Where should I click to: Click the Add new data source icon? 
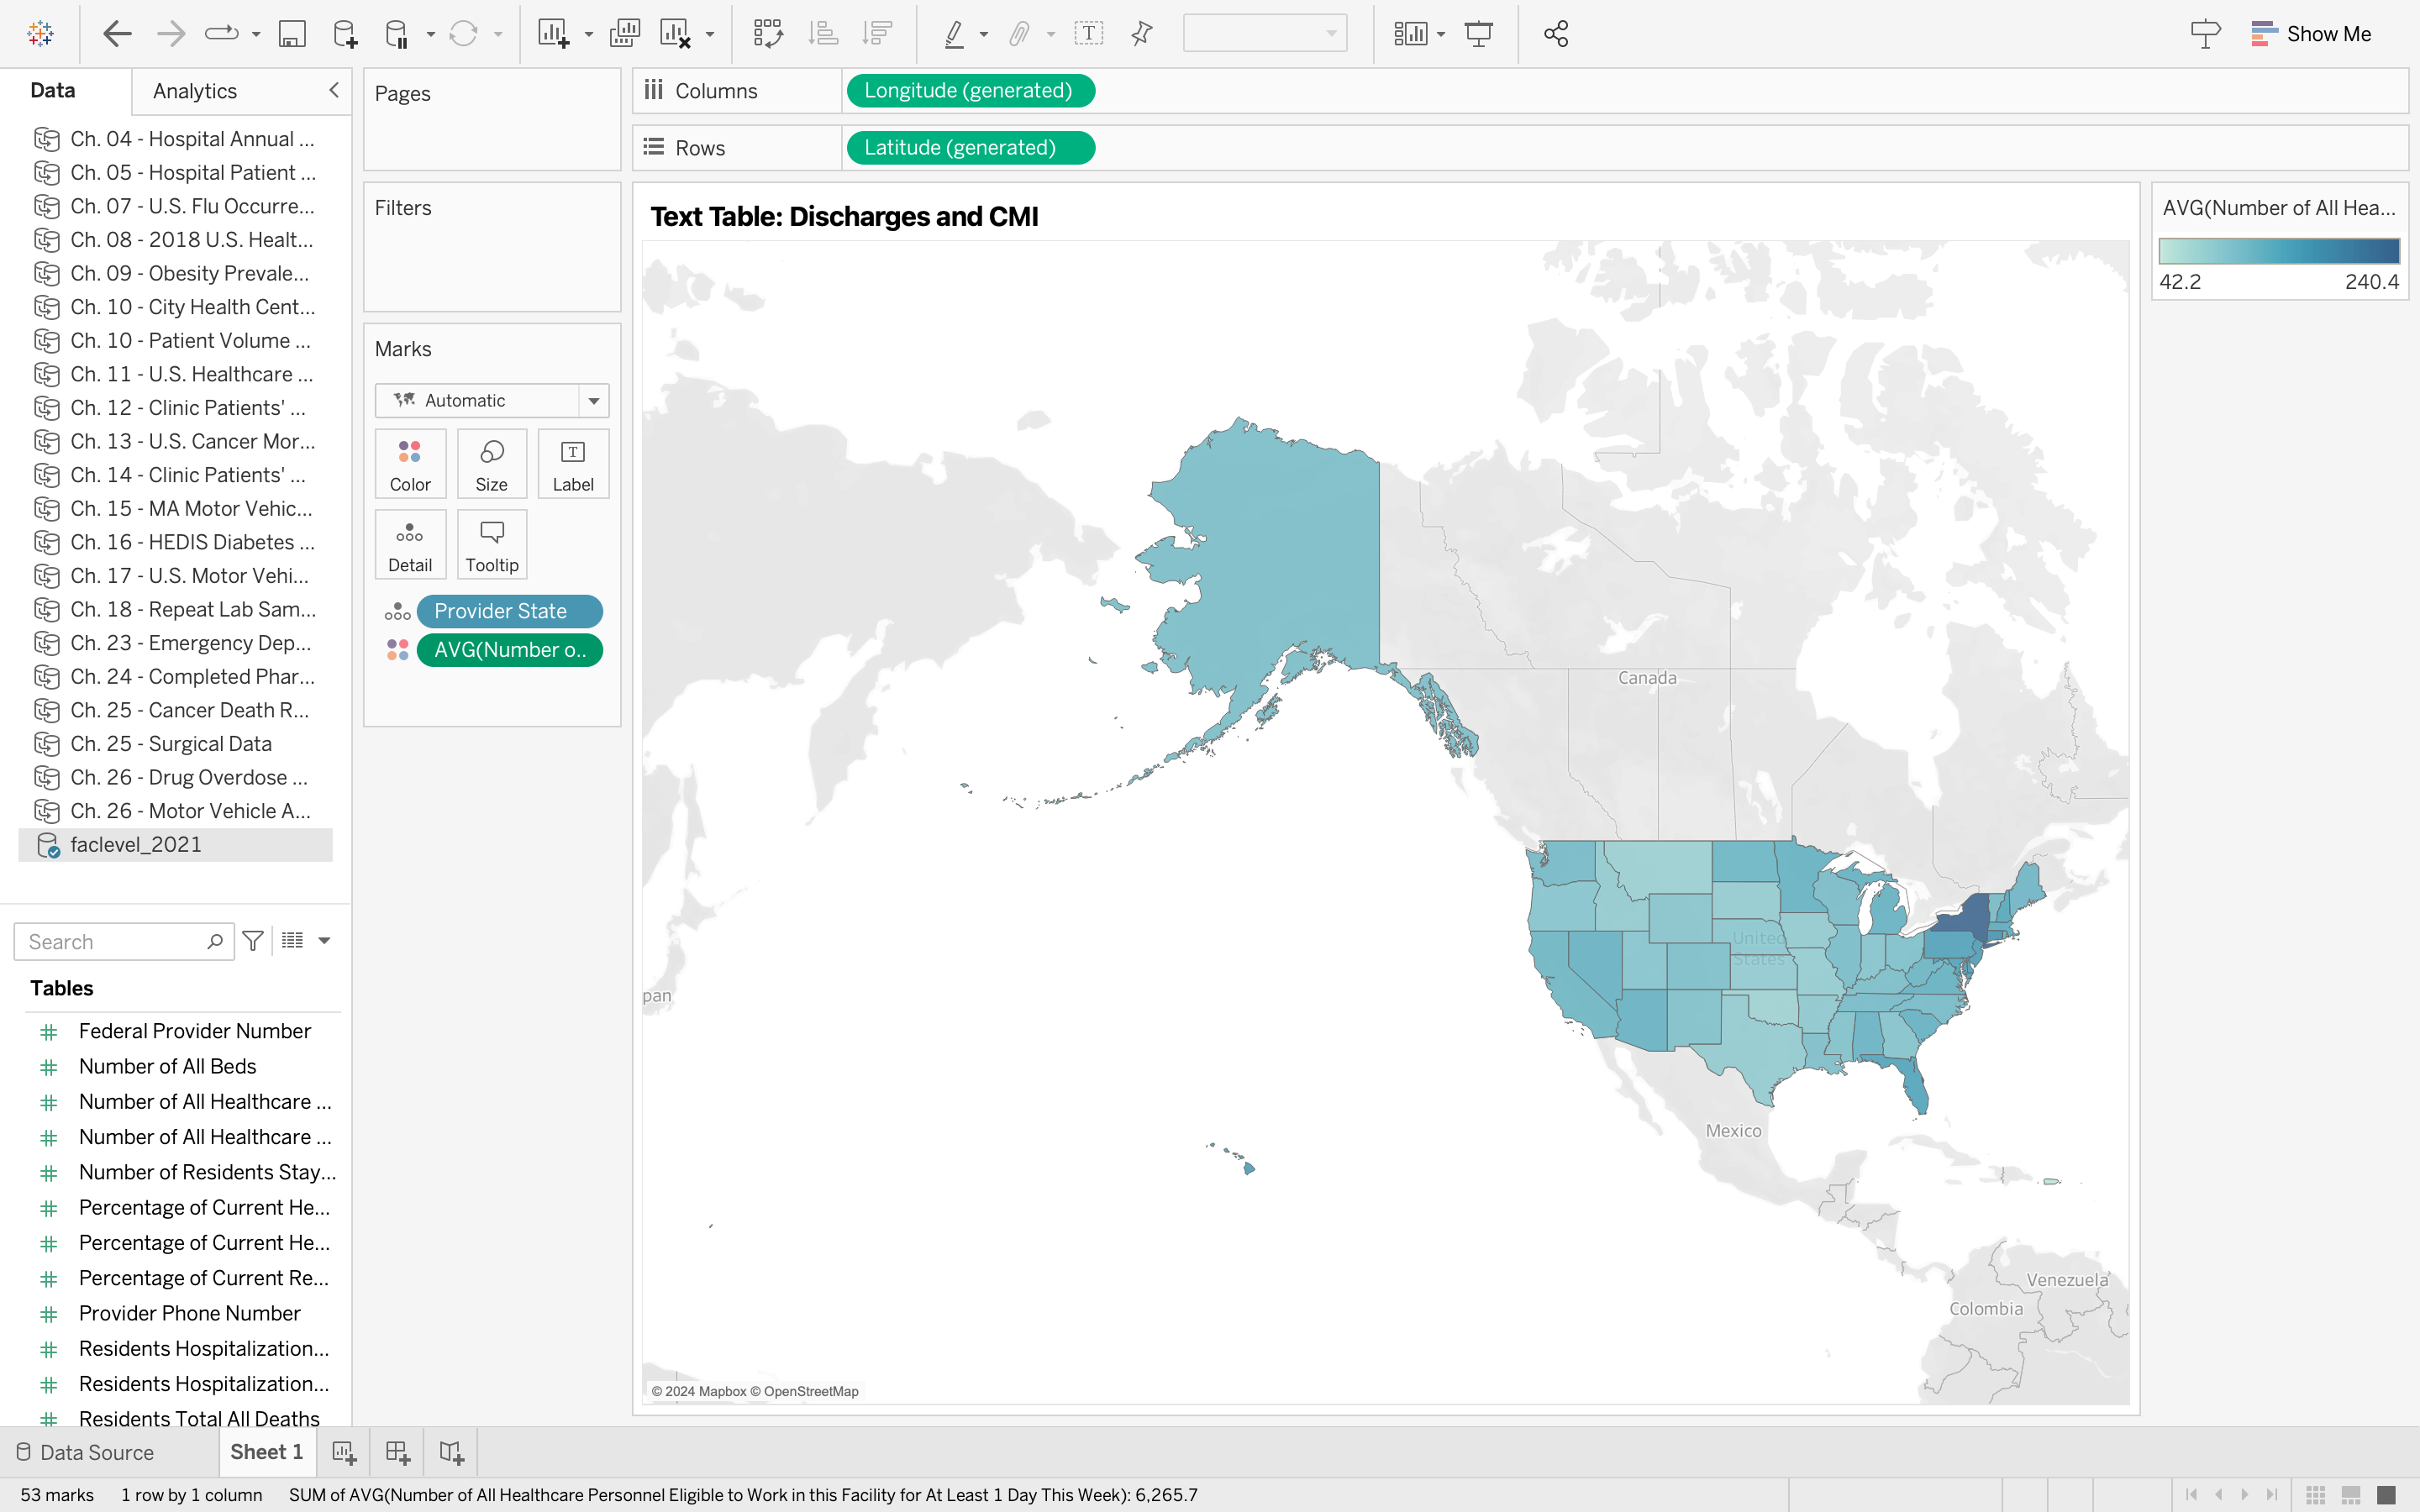point(344,34)
